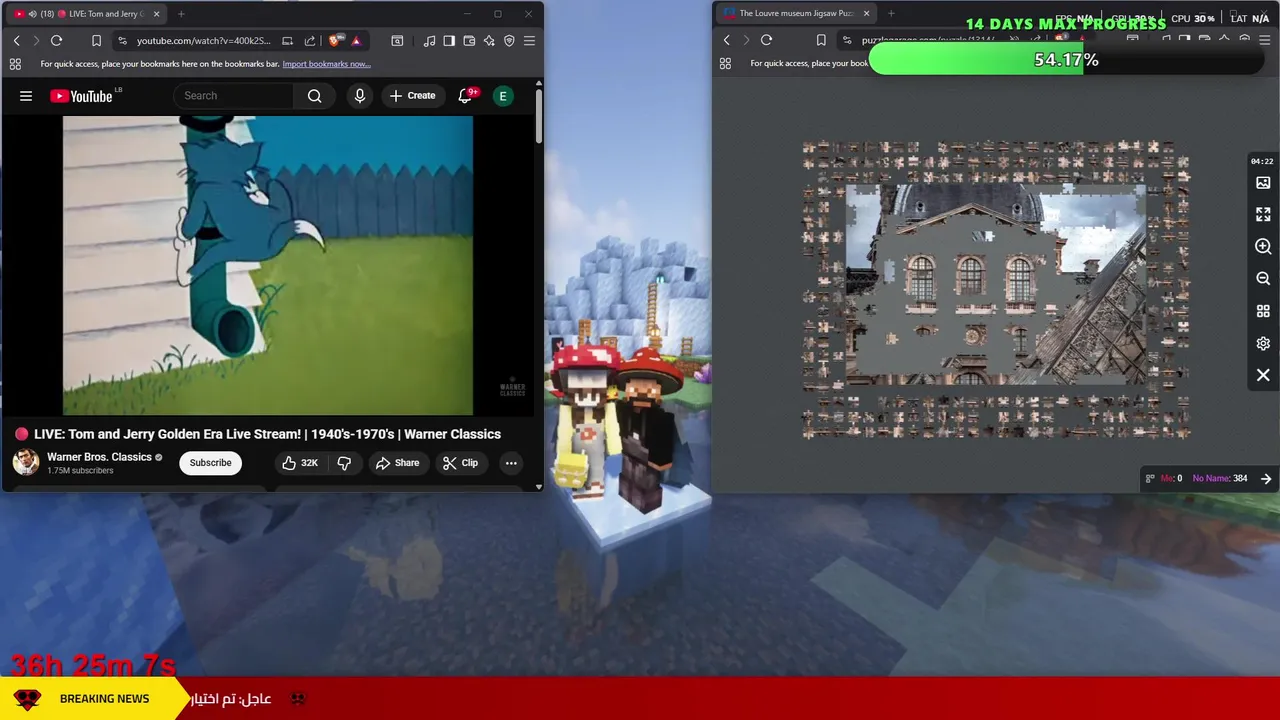This screenshot has height=720, width=1280.
Task: Show puzzle preview image
Action: [1263, 183]
